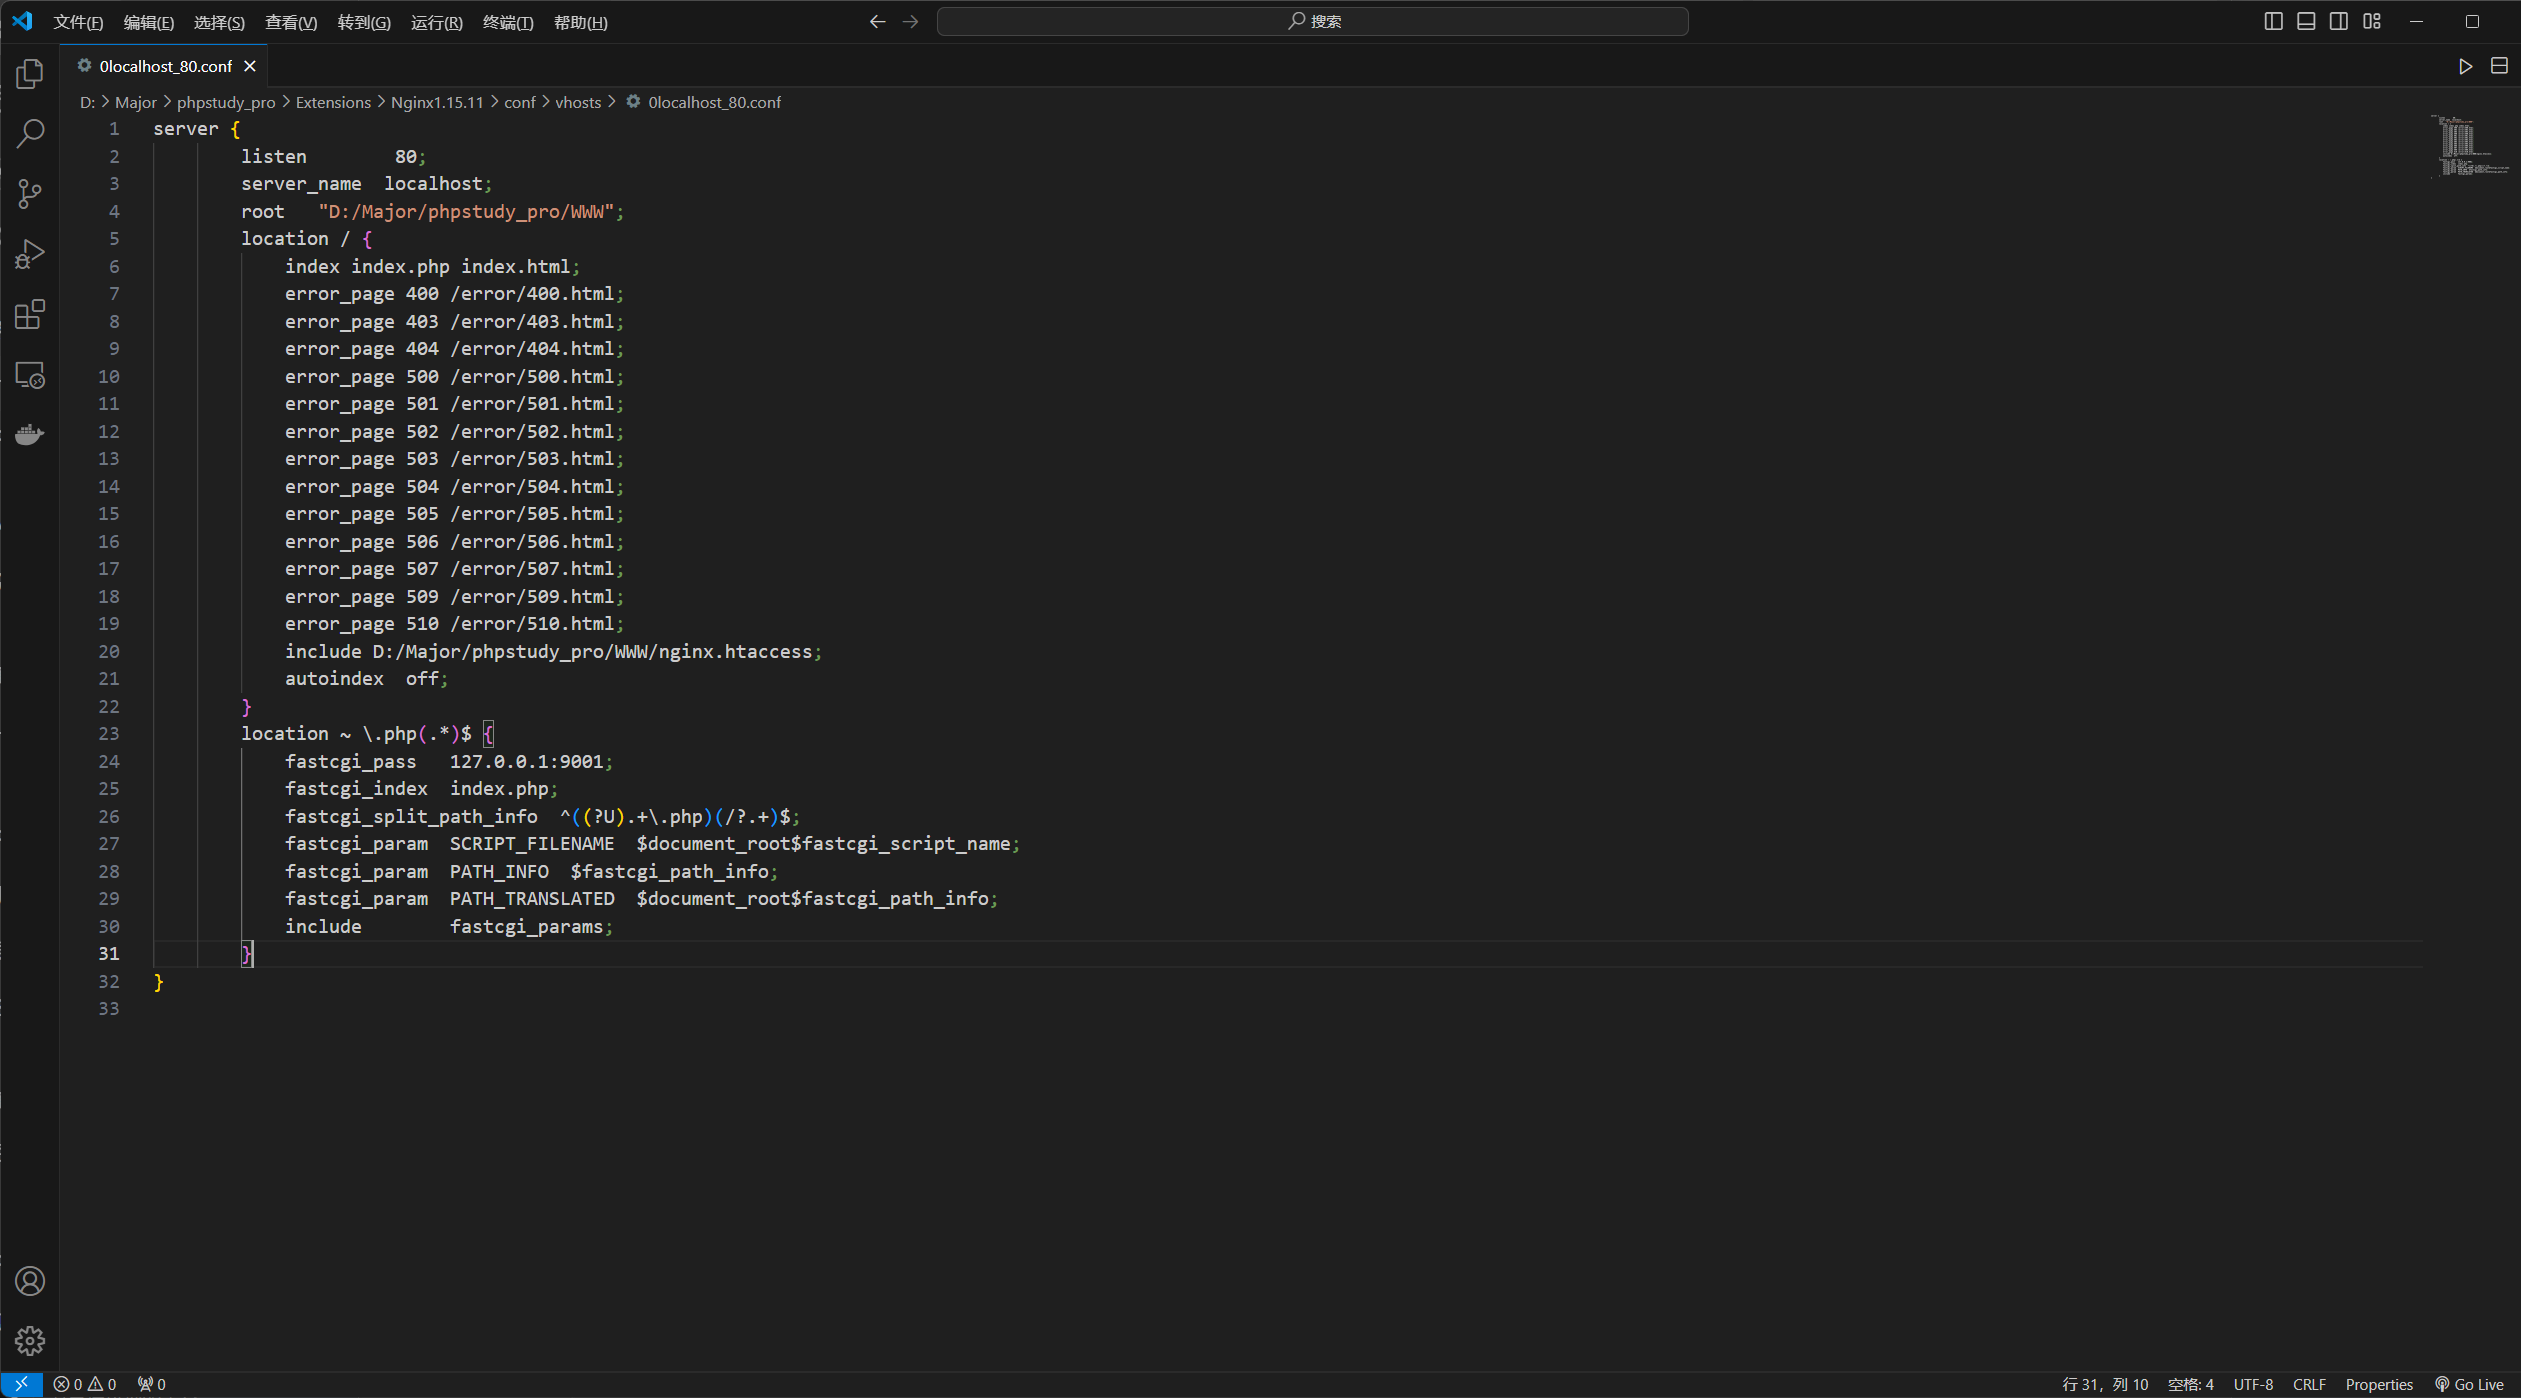The image size is (2521, 1398).
Task: Click line number 23 in gutter
Action: (109, 733)
